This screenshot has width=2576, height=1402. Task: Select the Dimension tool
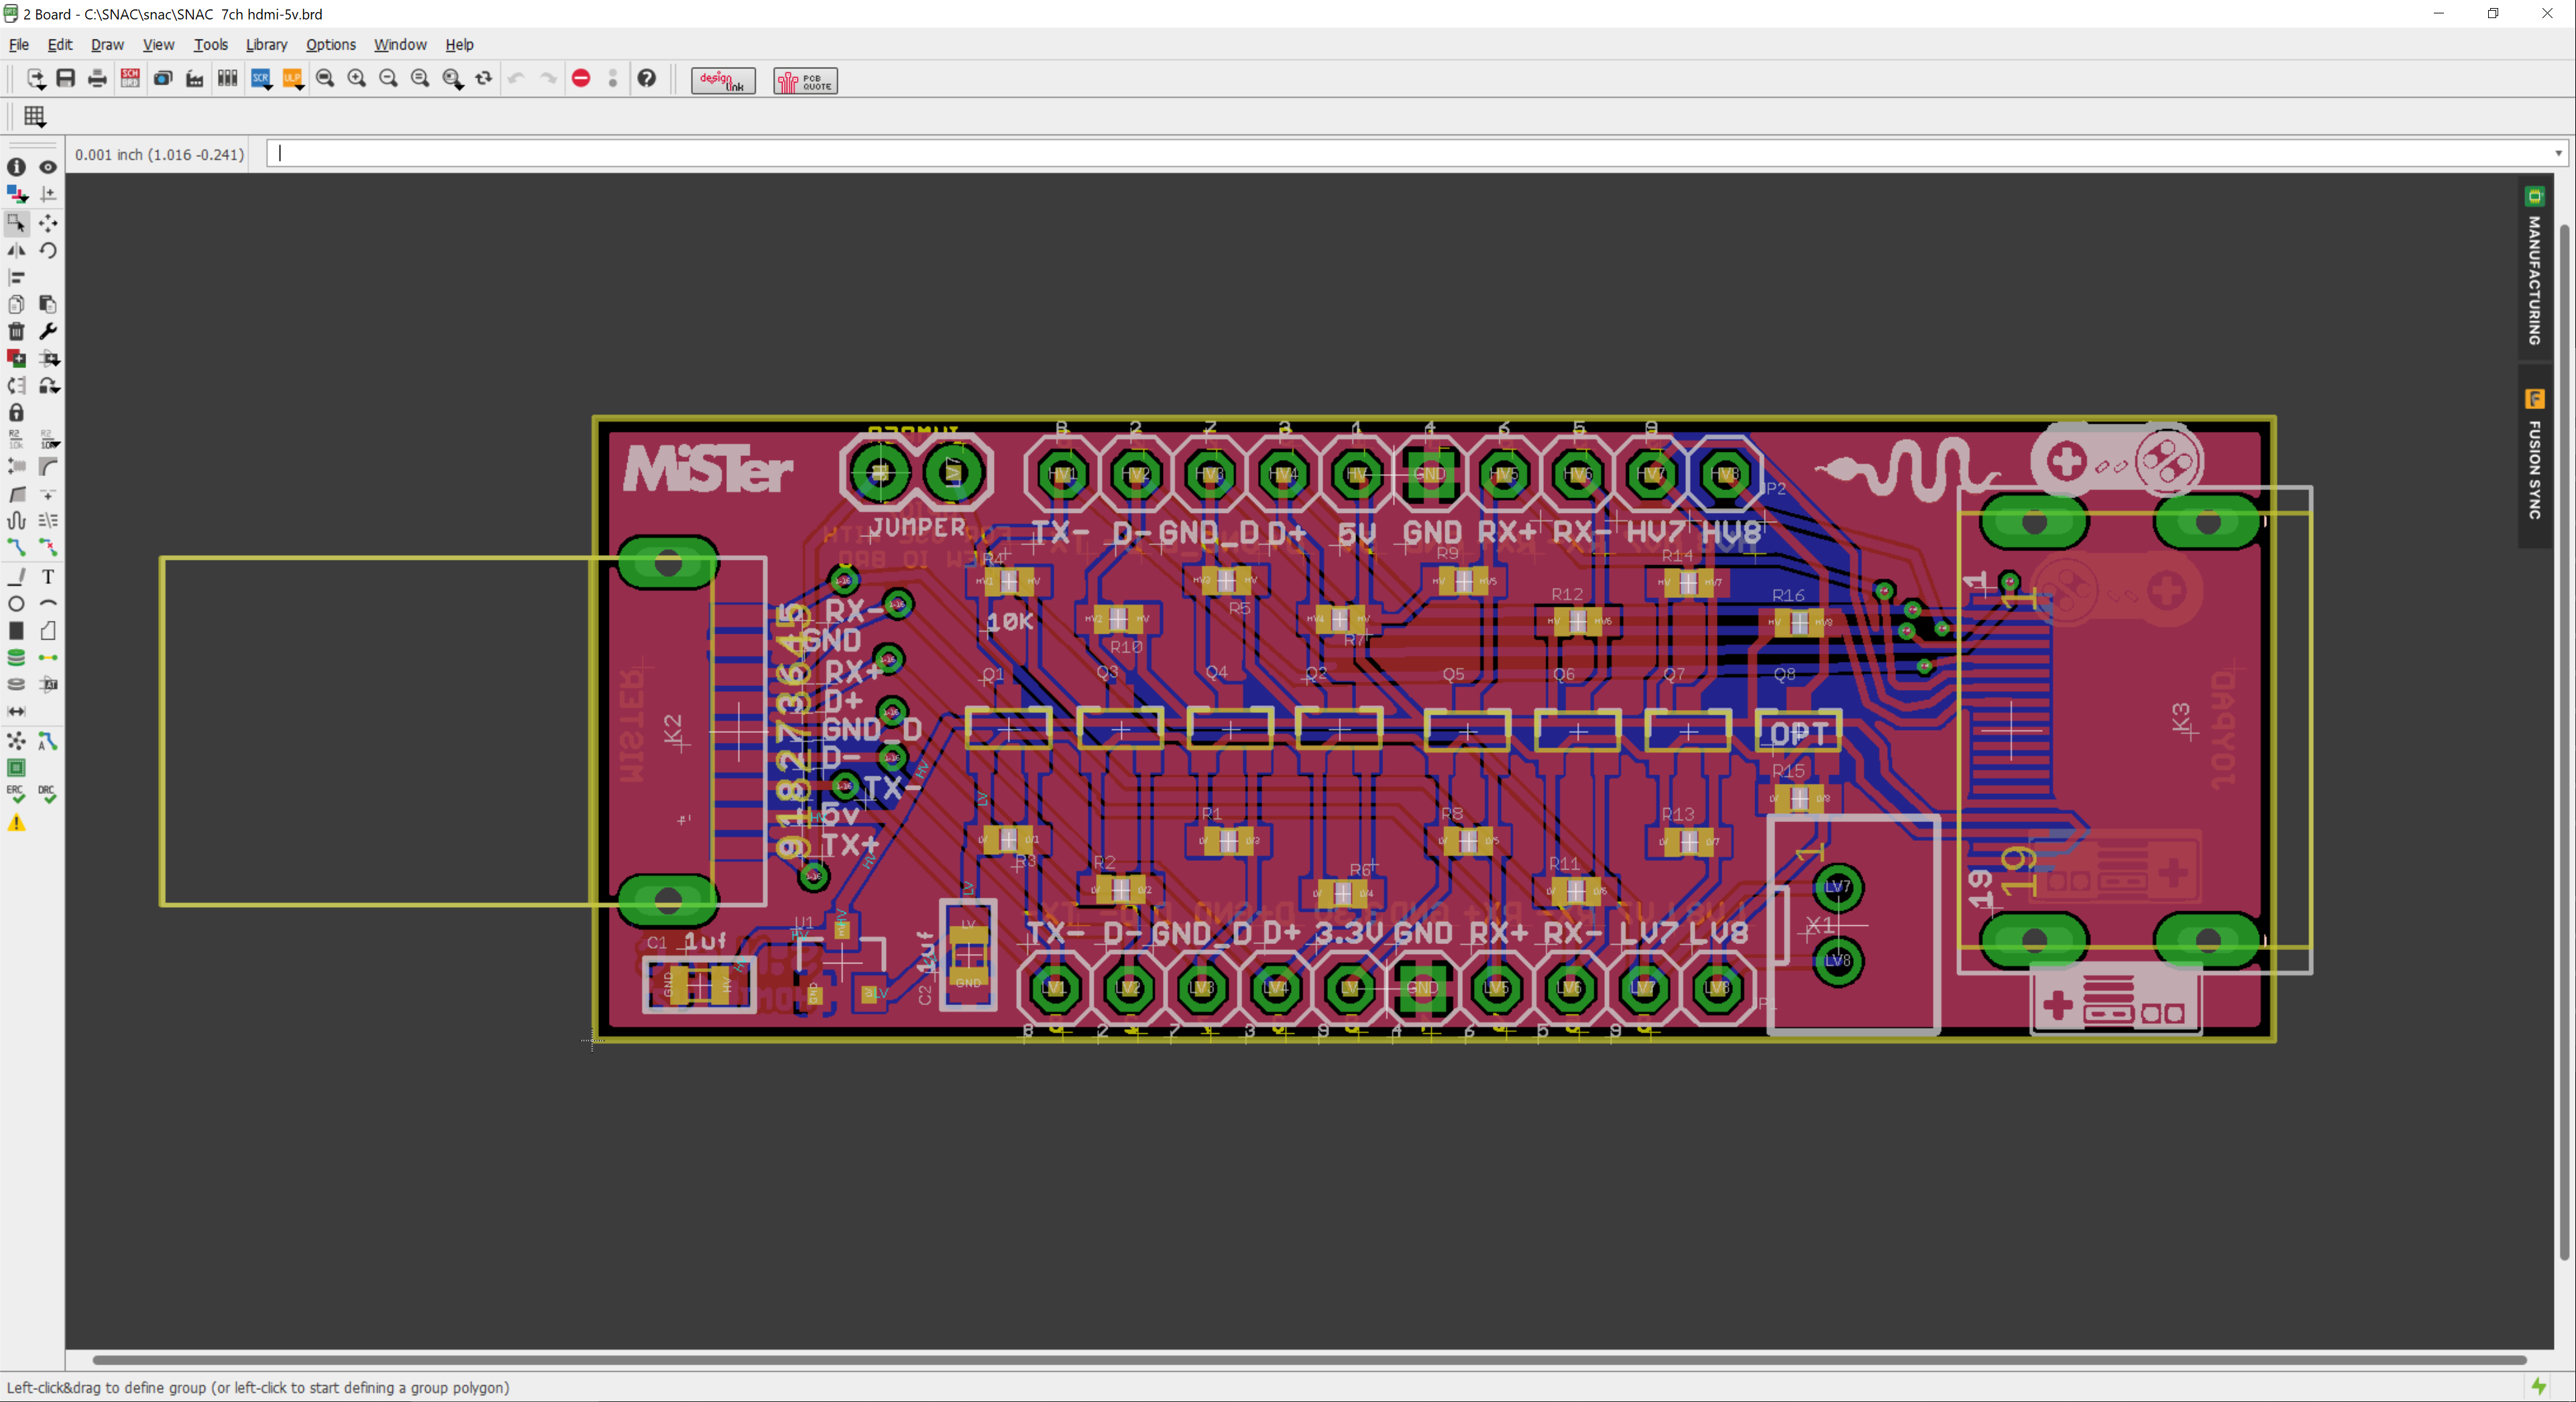point(17,712)
